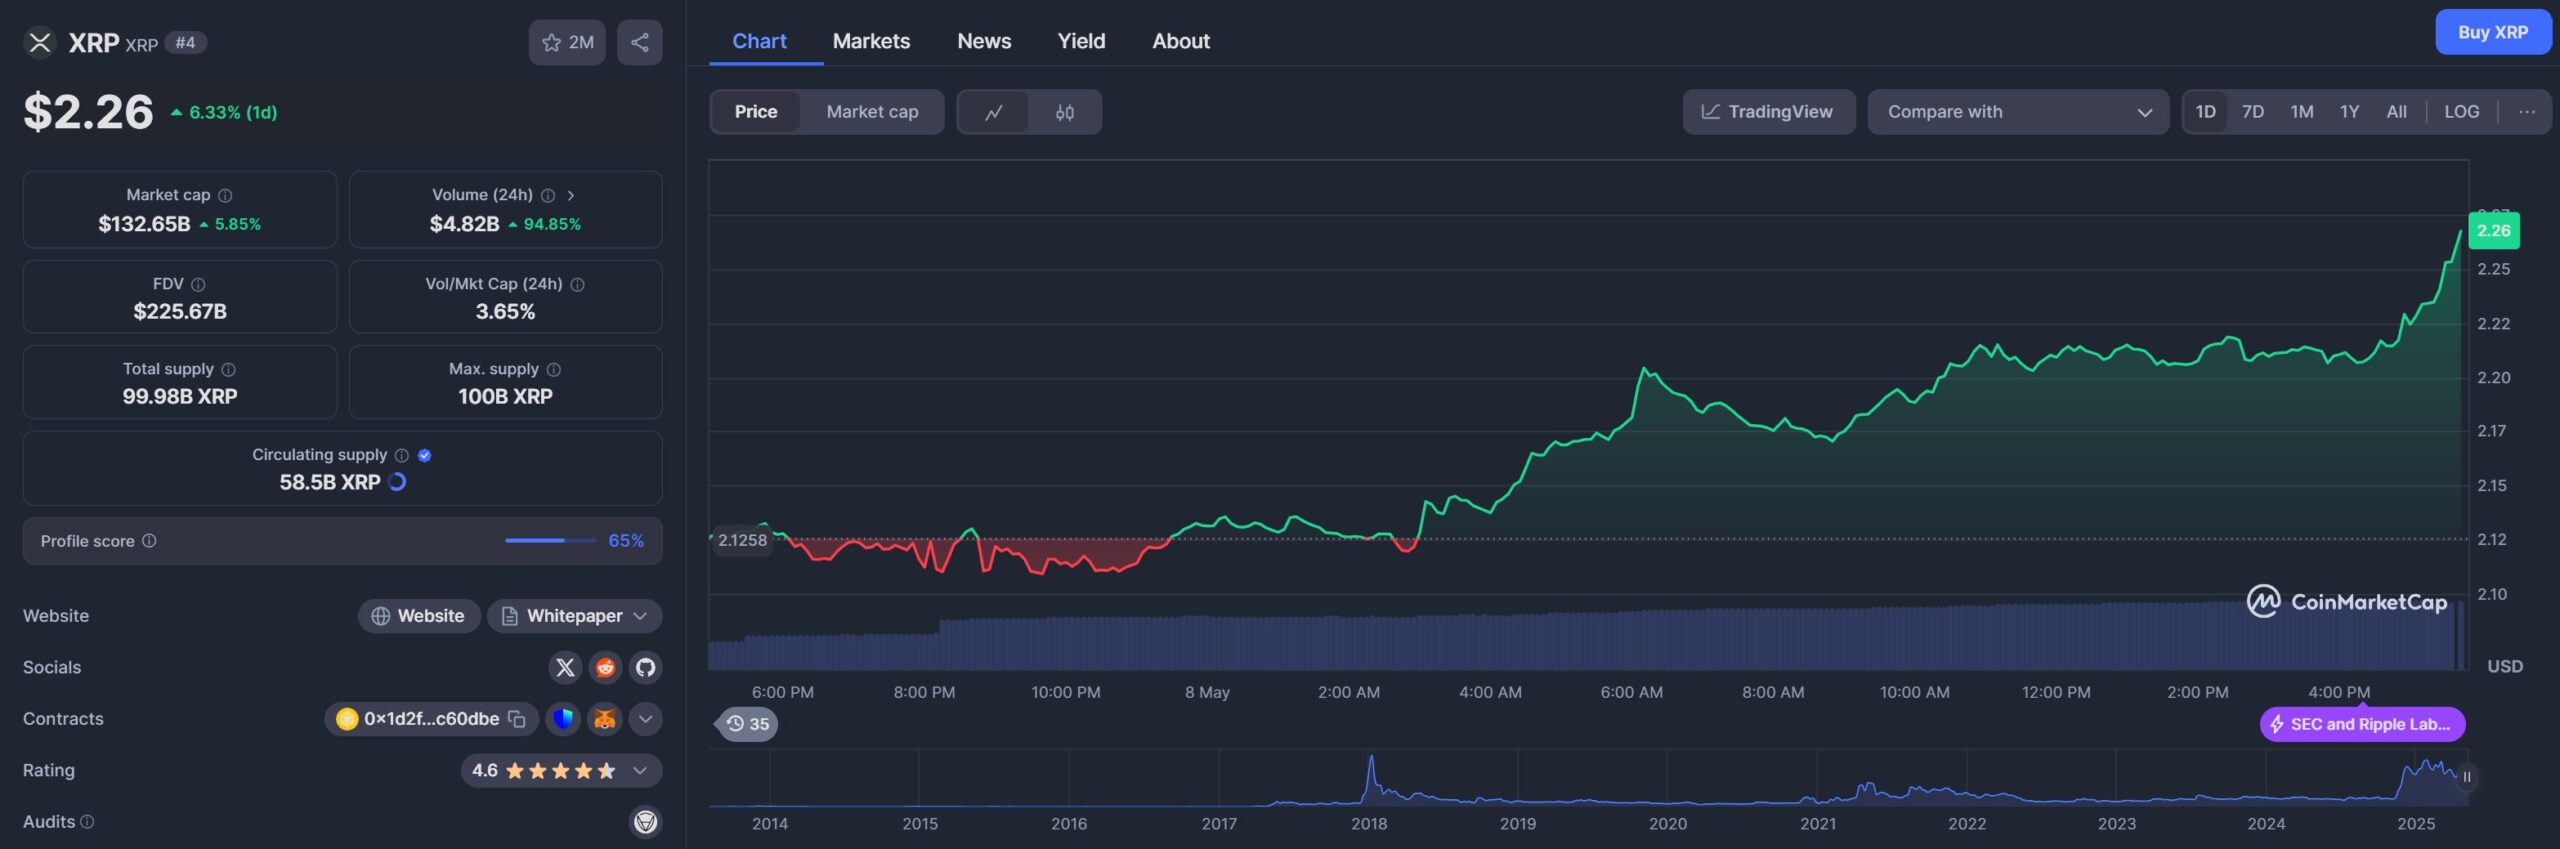Screen dimensions: 2560x849
Task: Switch to candlestick chart view
Action: click(x=1065, y=112)
